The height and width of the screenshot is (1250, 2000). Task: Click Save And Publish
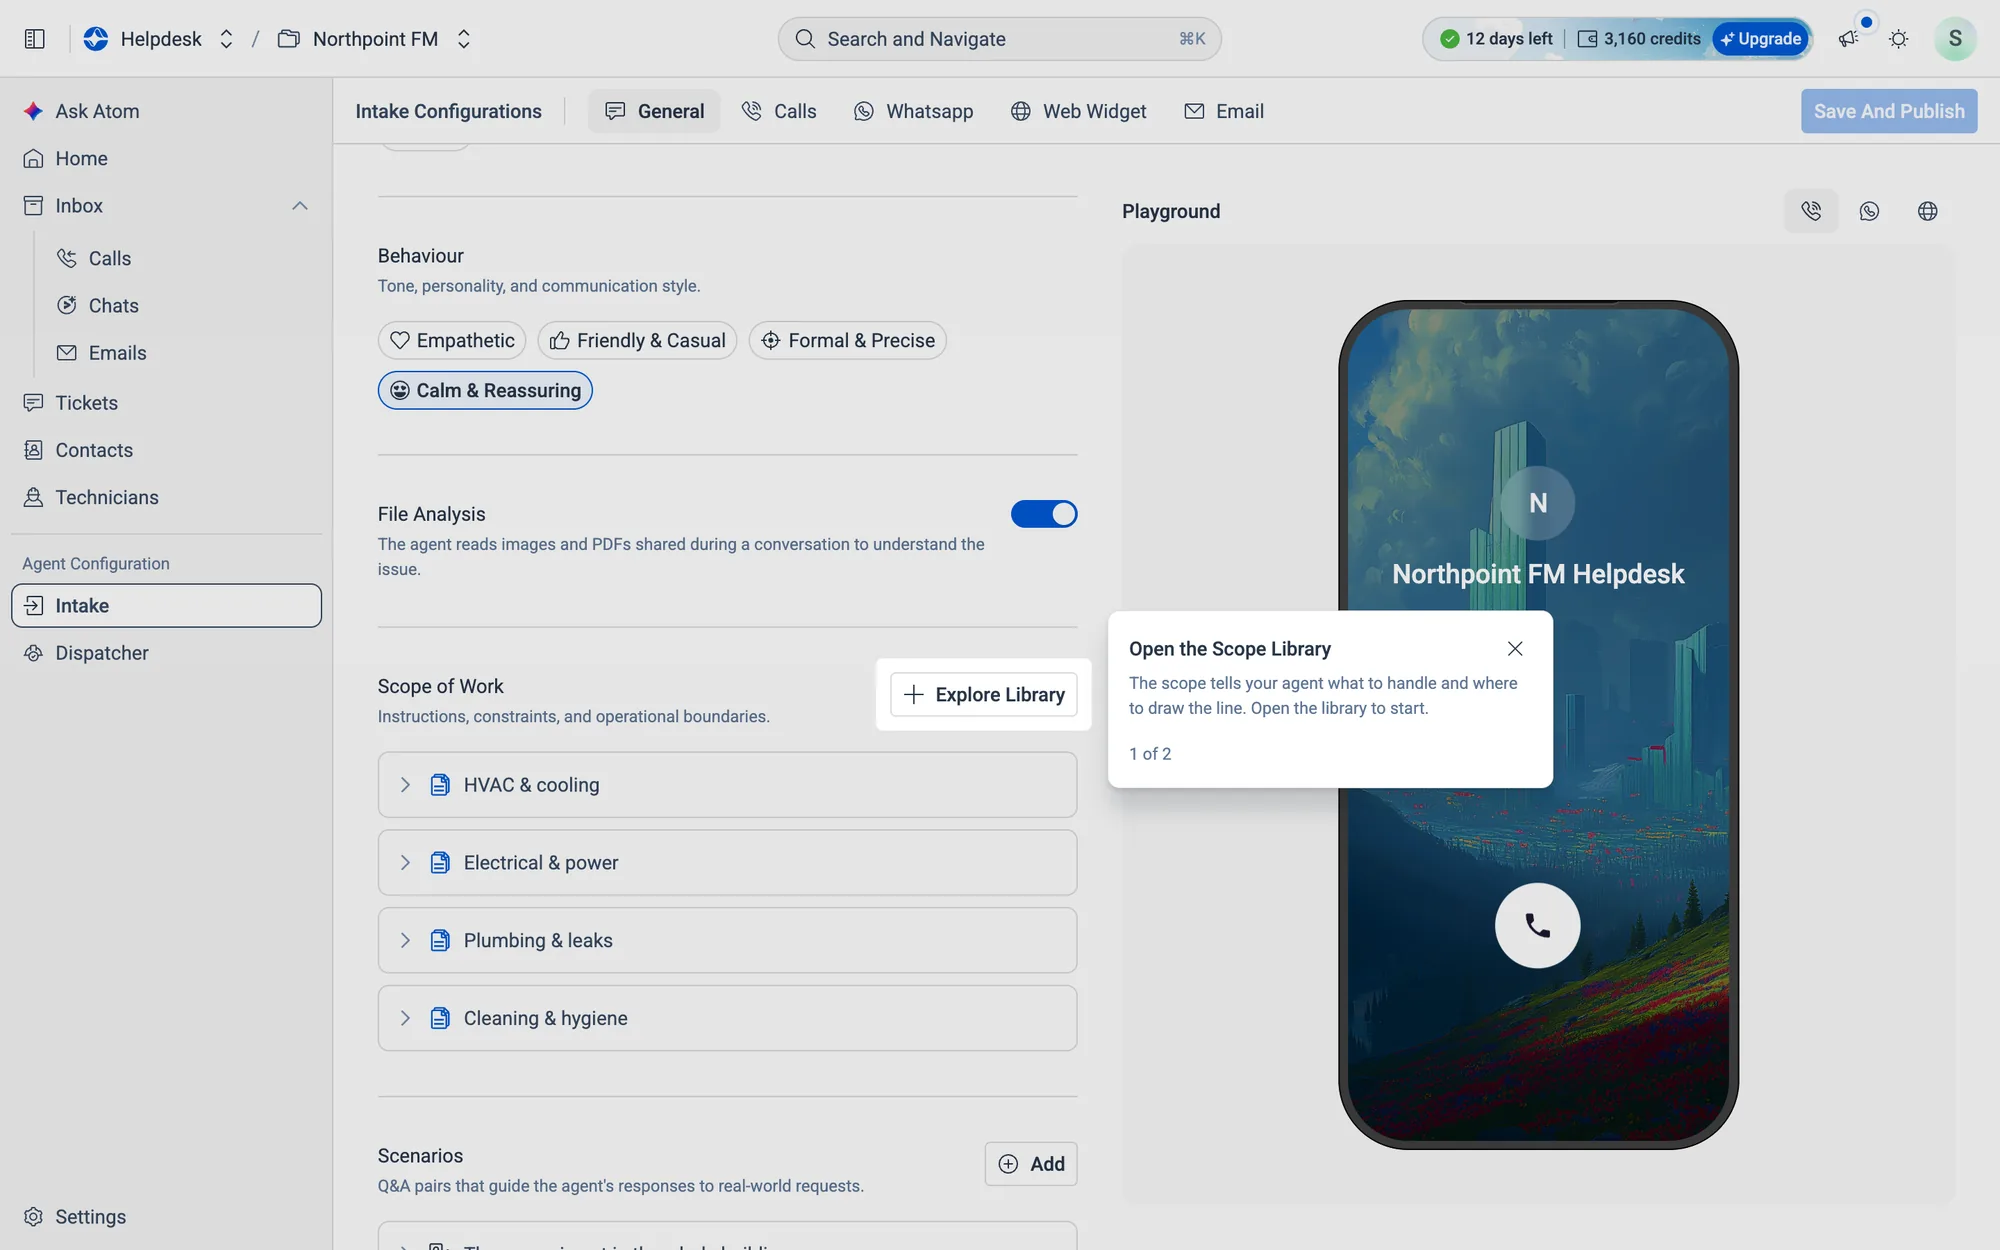1889,111
